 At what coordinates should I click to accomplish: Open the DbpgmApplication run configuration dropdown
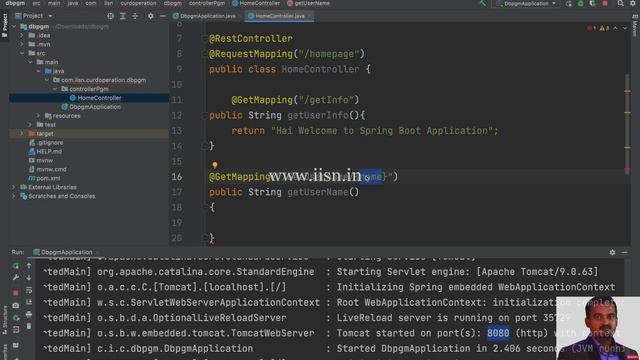pos(526,4)
